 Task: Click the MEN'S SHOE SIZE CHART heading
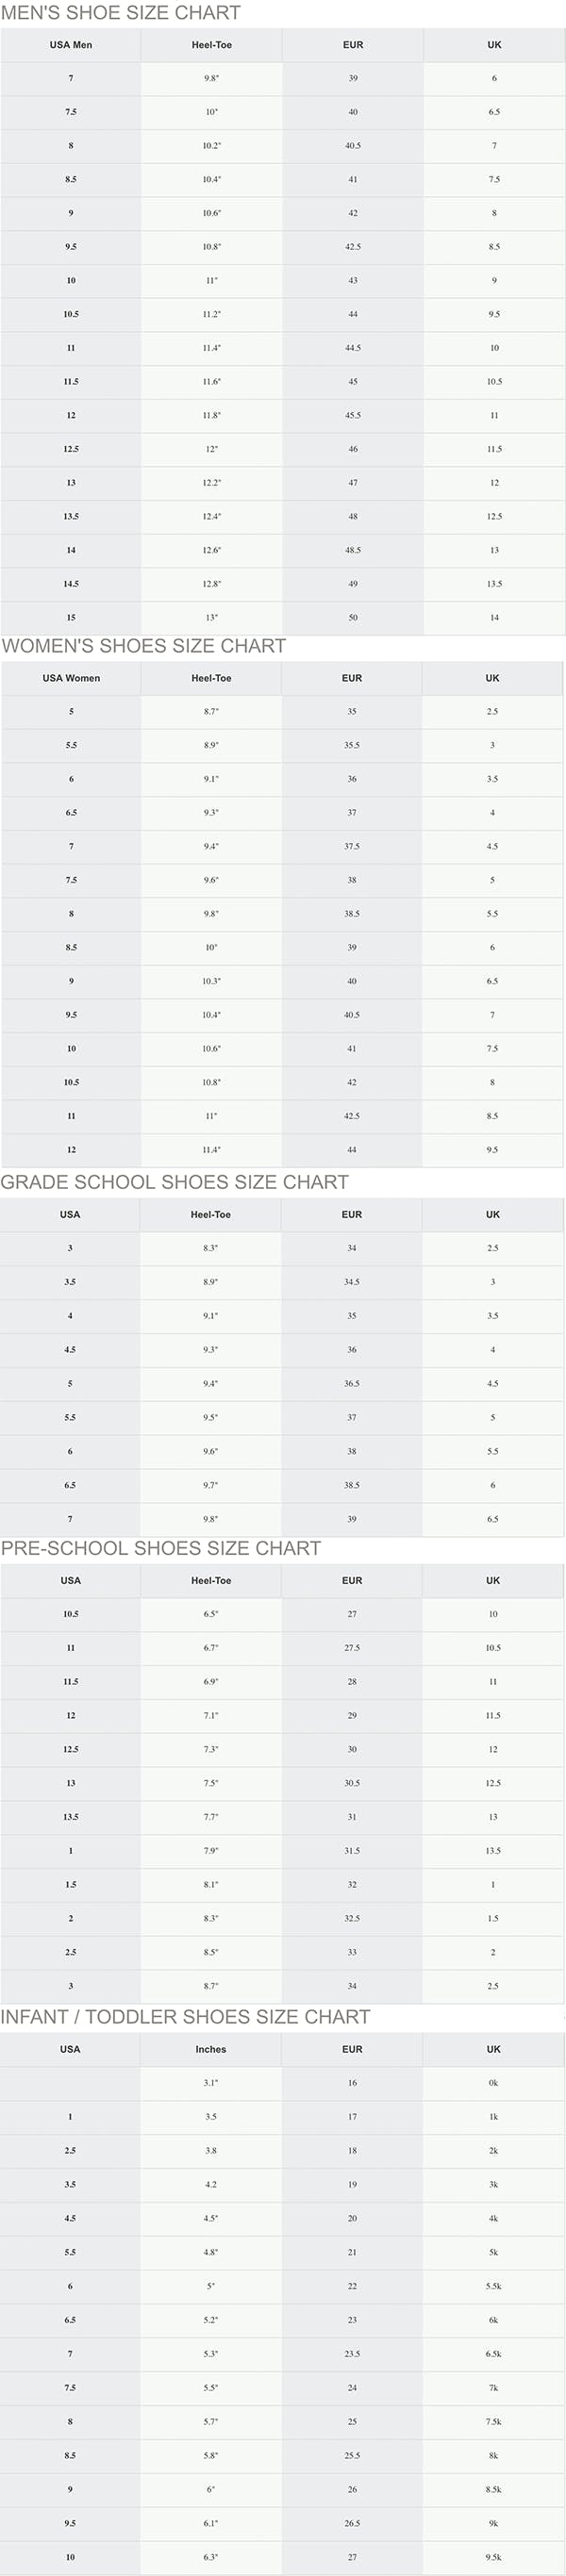tap(121, 13)
